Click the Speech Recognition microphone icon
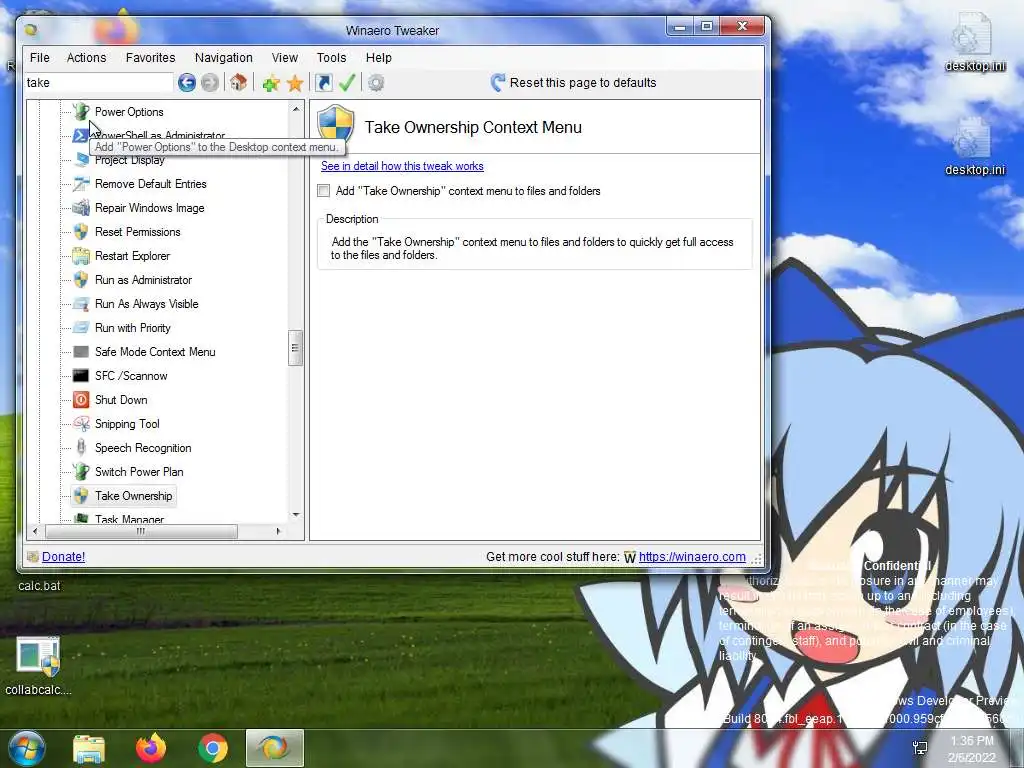1024x768 pixels. pyautogui.click(x=81, y=447)
